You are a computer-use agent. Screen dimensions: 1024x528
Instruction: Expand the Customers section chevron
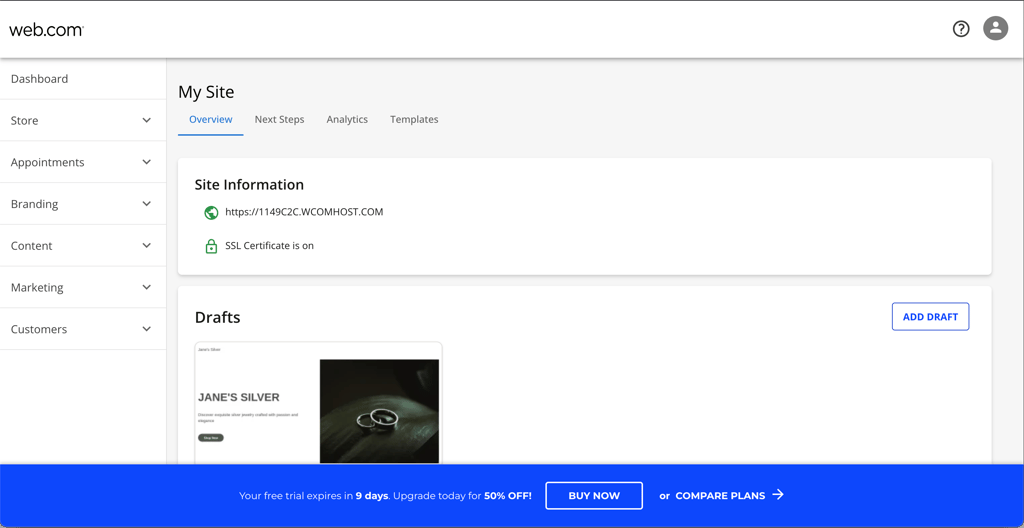tap(147, 329)
